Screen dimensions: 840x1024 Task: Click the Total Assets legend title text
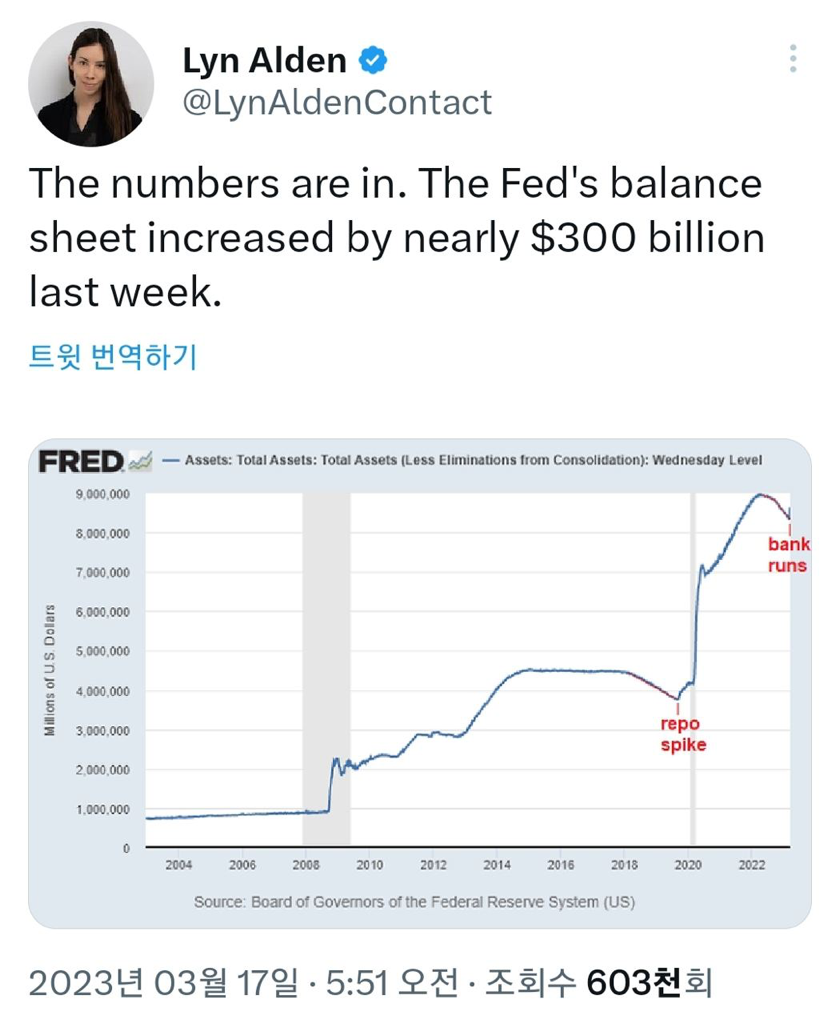tap(474, 461)
